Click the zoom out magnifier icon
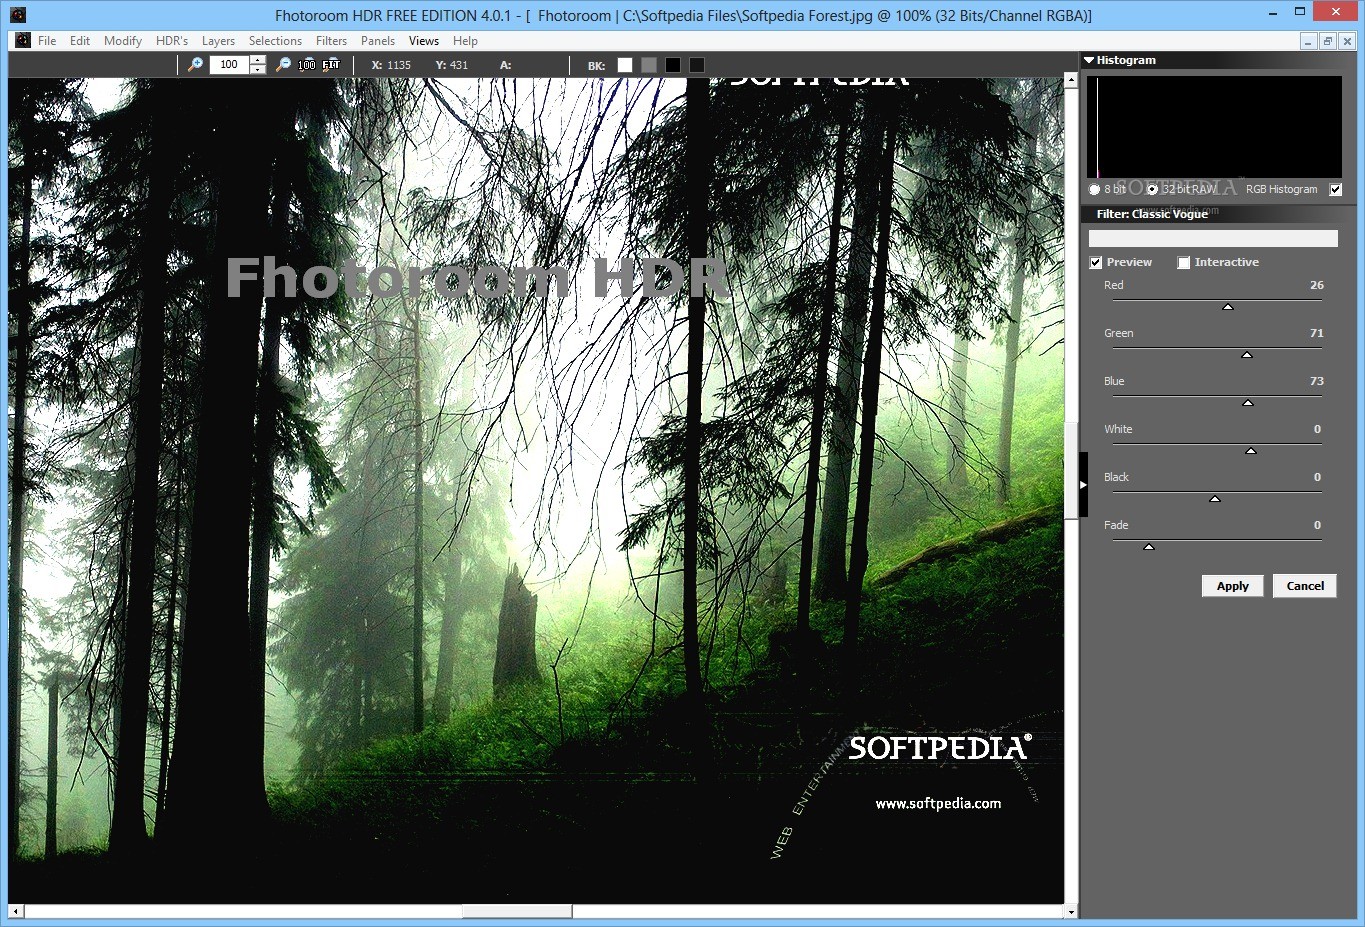Viewport: 1365px width, 927px height. [x=283, y=64]
